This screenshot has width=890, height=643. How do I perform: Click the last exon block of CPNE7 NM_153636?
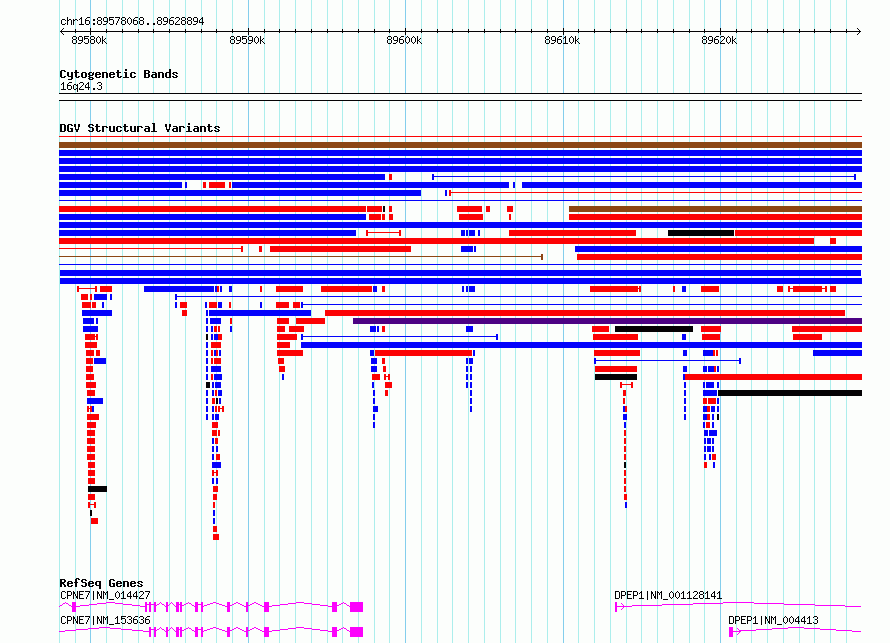(356, 632)
